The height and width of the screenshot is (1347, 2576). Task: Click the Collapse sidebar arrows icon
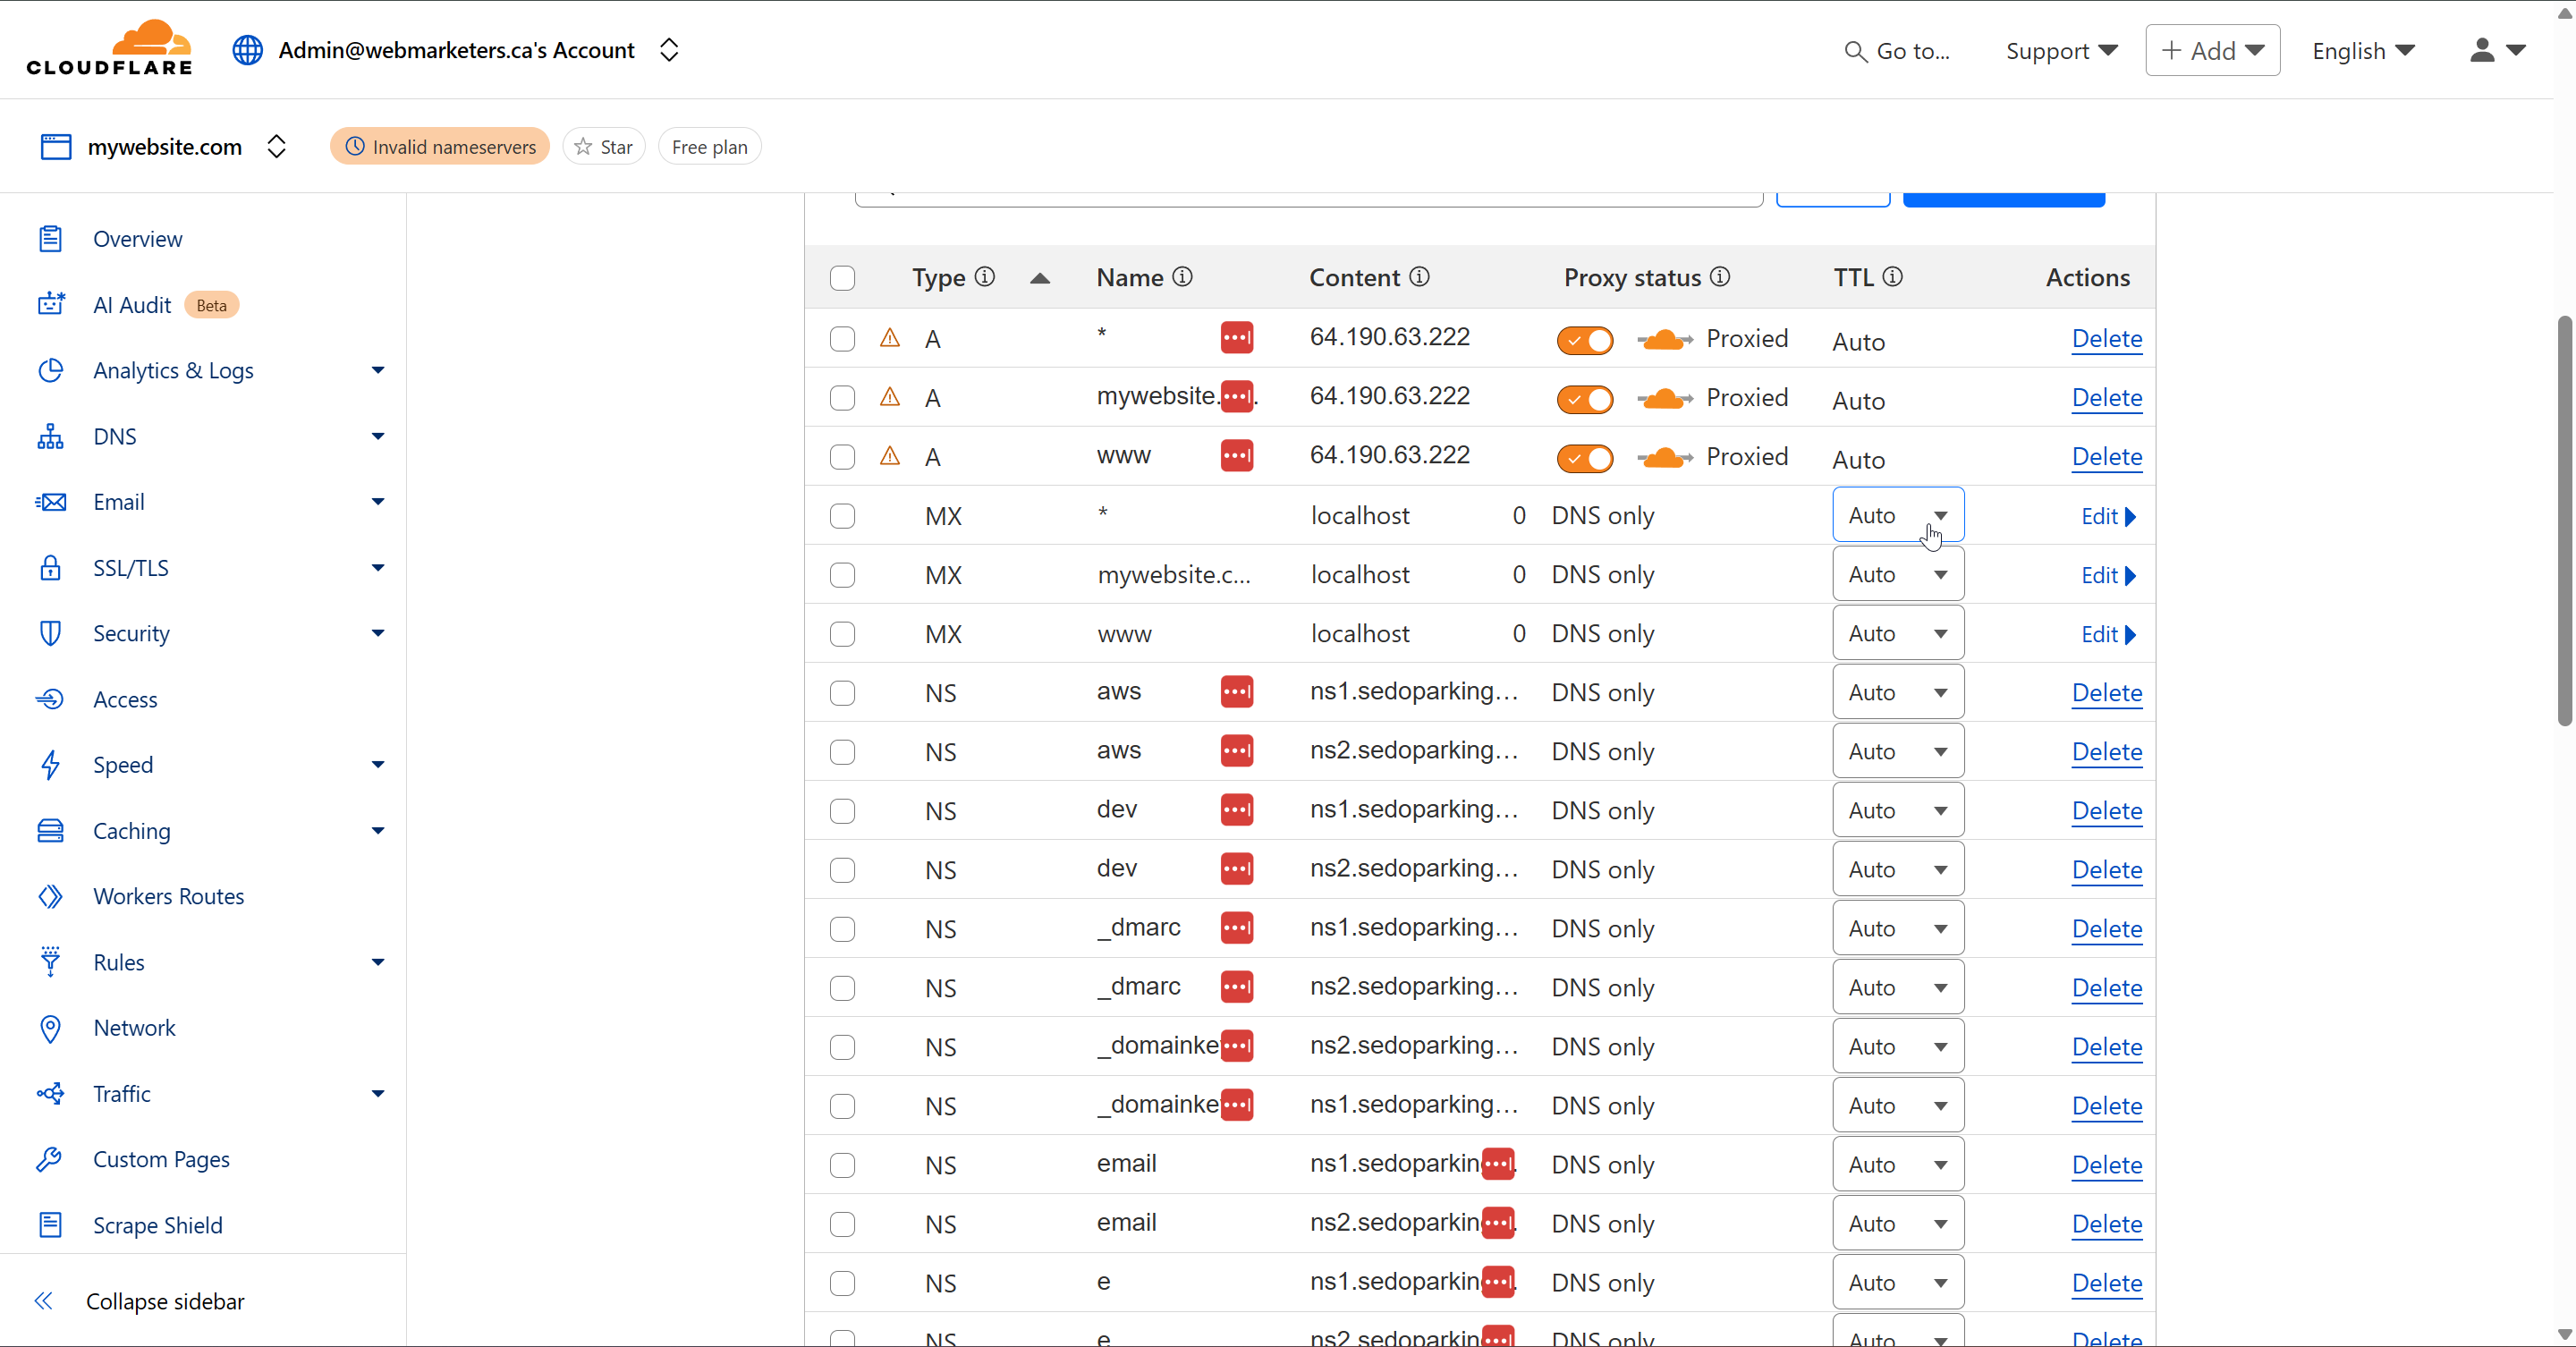pos(43,1301)
